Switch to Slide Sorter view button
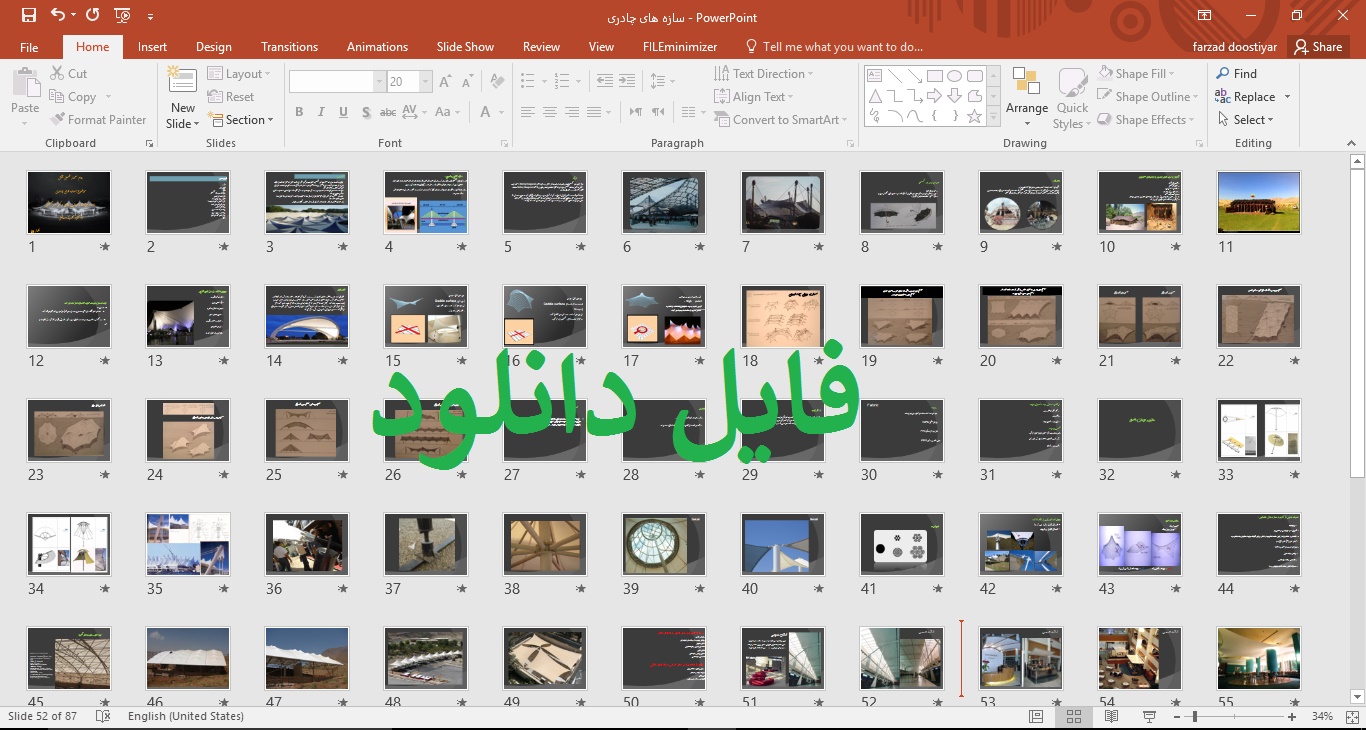 coord(1074,717)
